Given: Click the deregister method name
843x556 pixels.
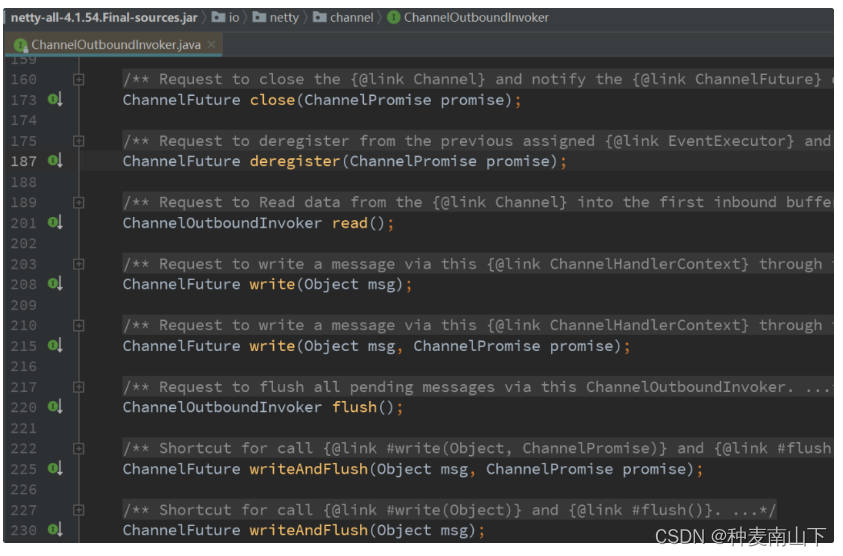Looking at the screenshot, I should (295, 161).
